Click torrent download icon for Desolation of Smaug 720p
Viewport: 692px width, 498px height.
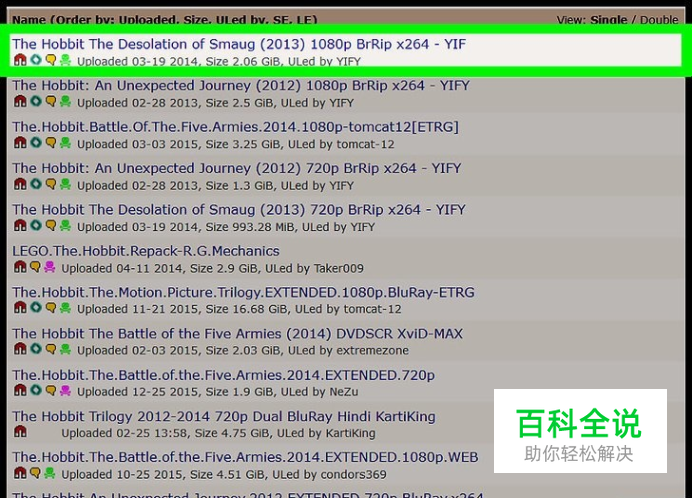tap(36, 226)
